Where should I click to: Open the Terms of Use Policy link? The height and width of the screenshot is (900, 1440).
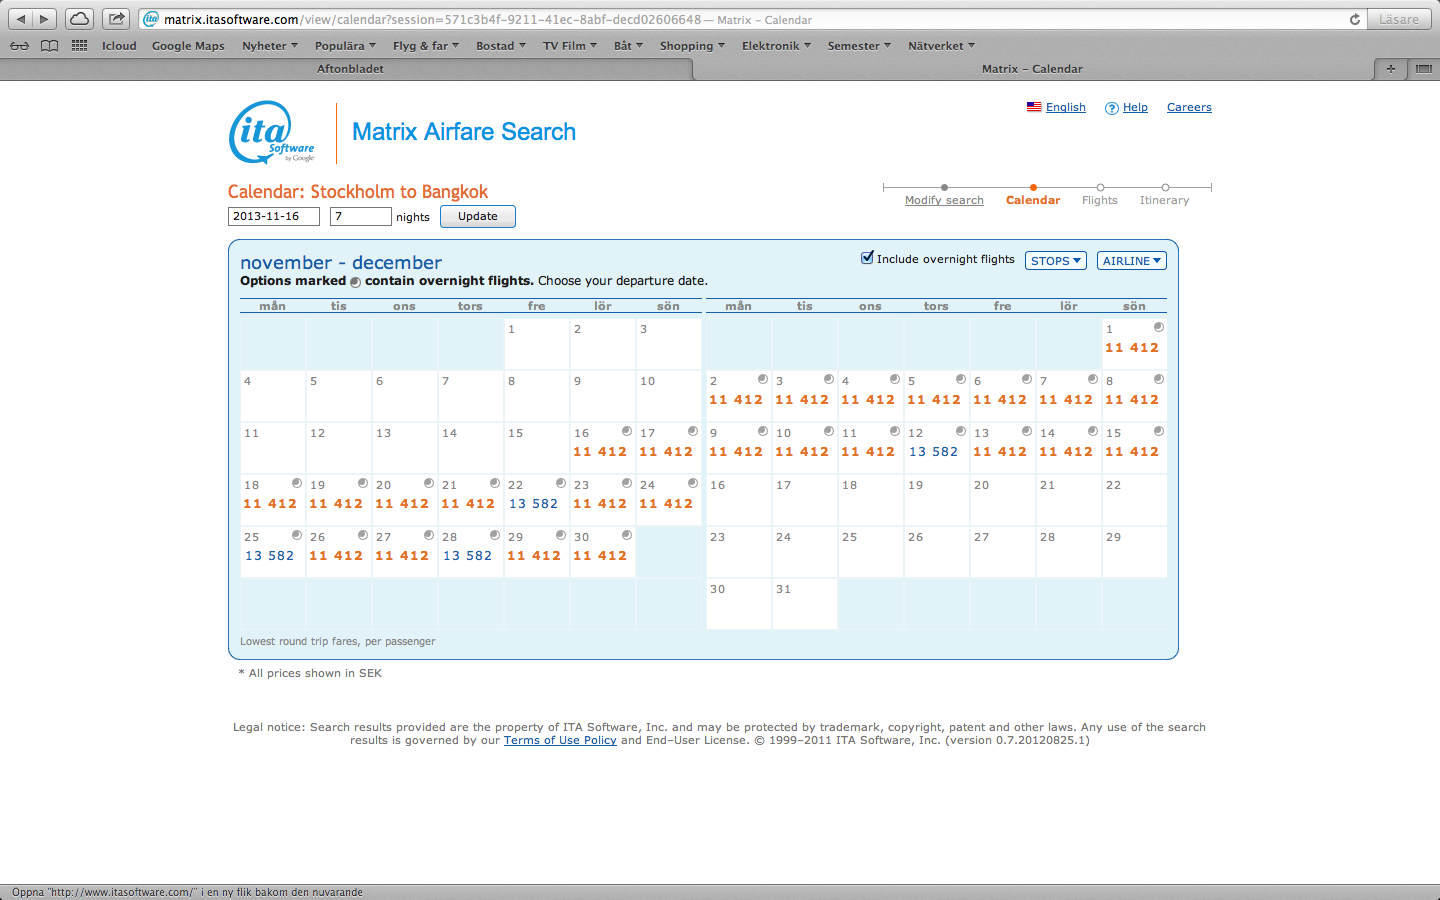[x=559, y=740]
